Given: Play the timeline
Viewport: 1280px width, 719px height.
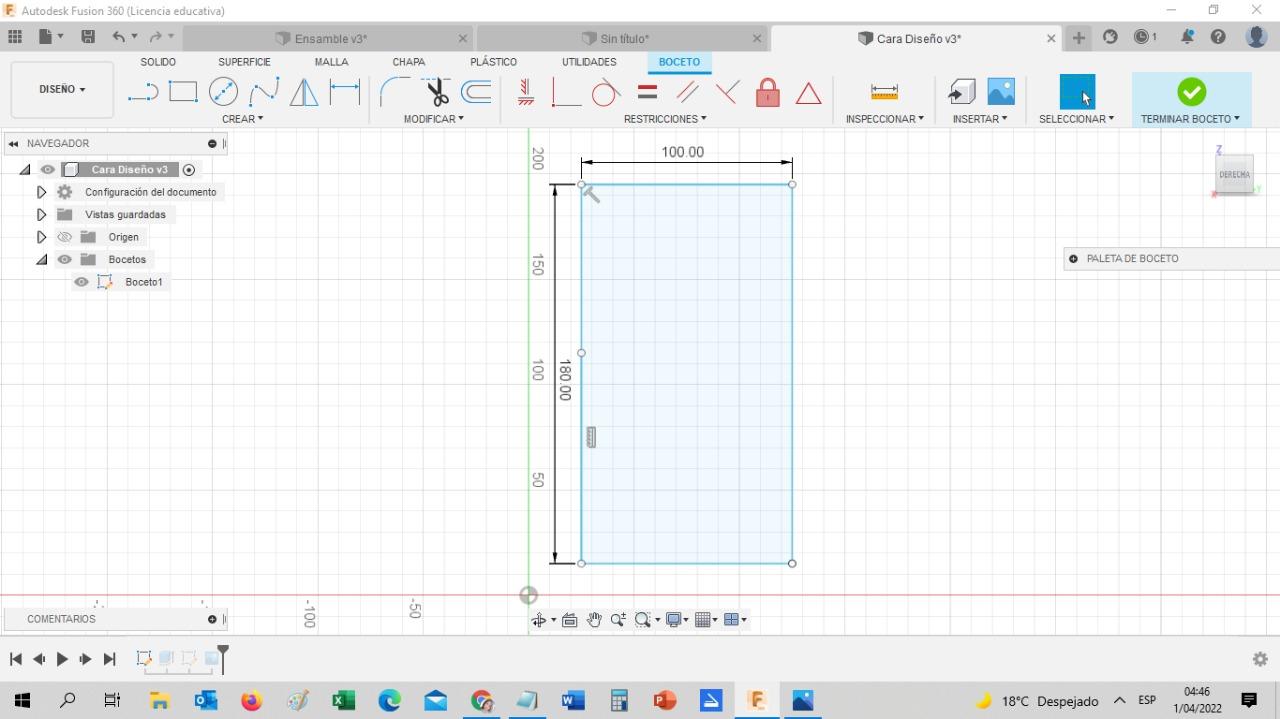Looking at the screenshot, I should [x=62, y=659].
